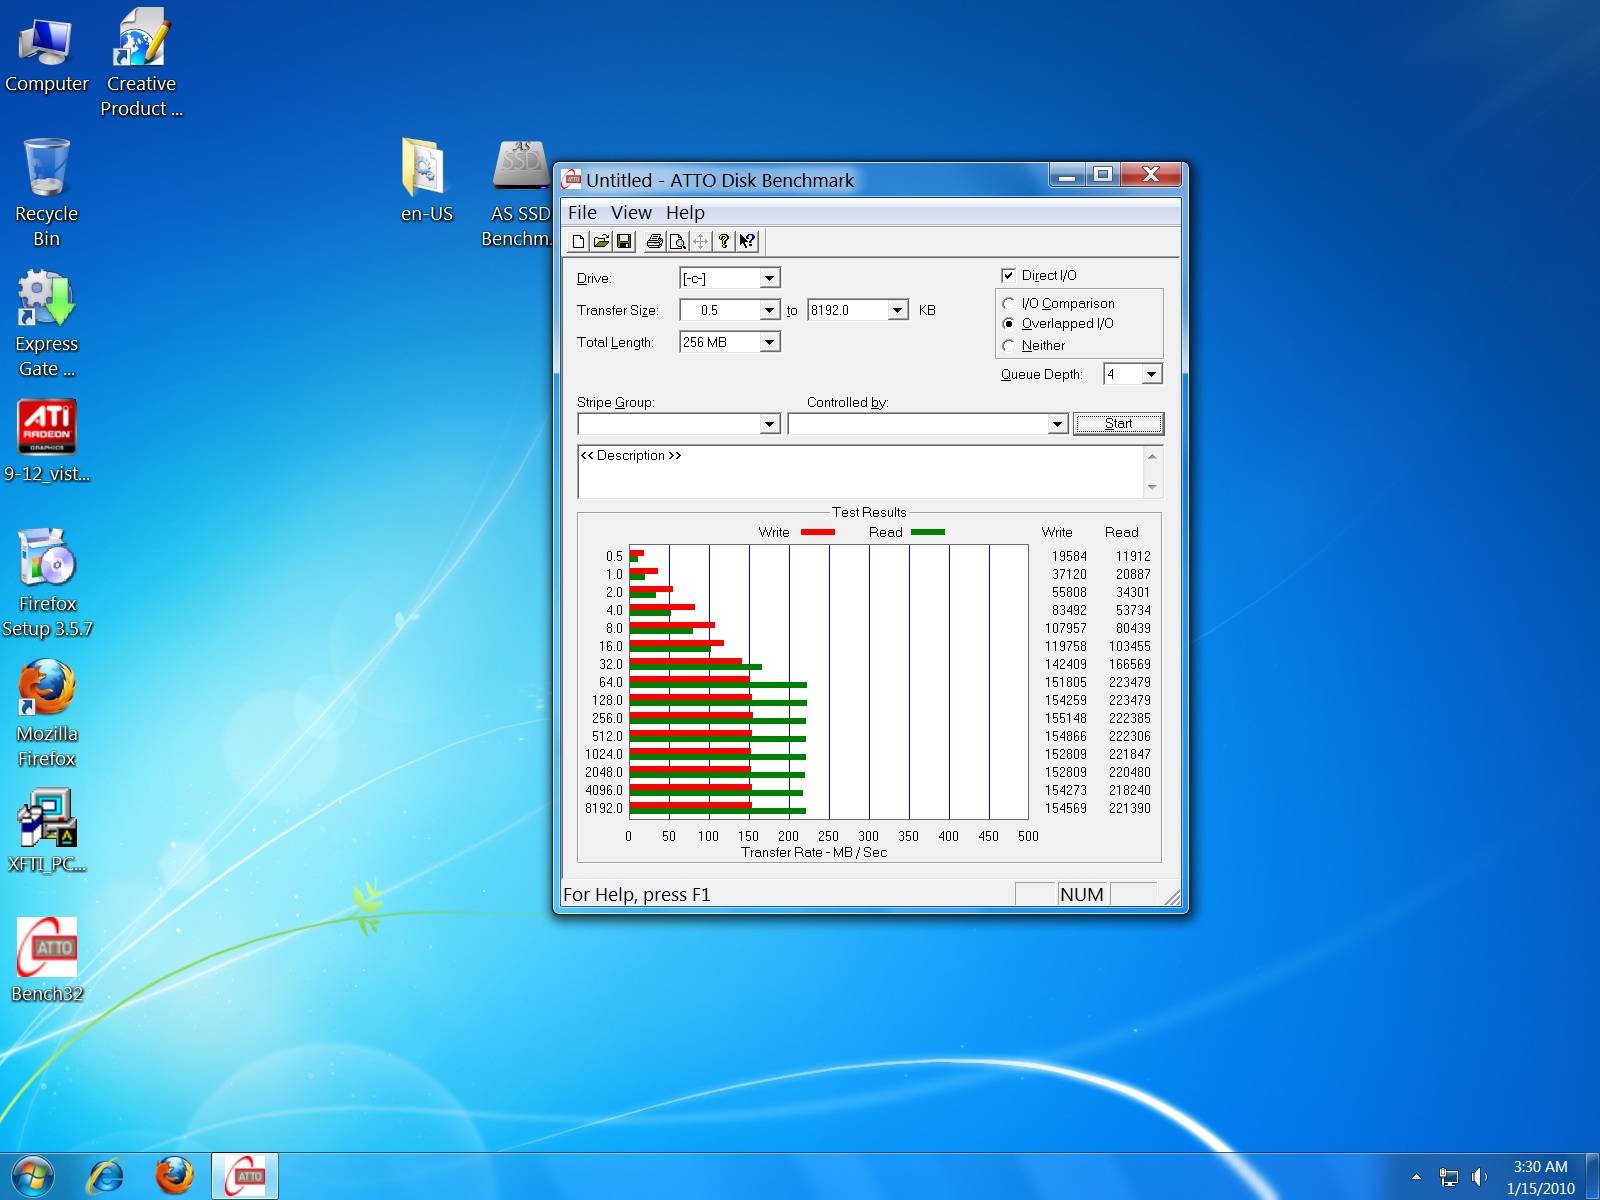1600x1200 pixels.
Task: Click the yellow question mark About icon
Action: pos(724,241)
